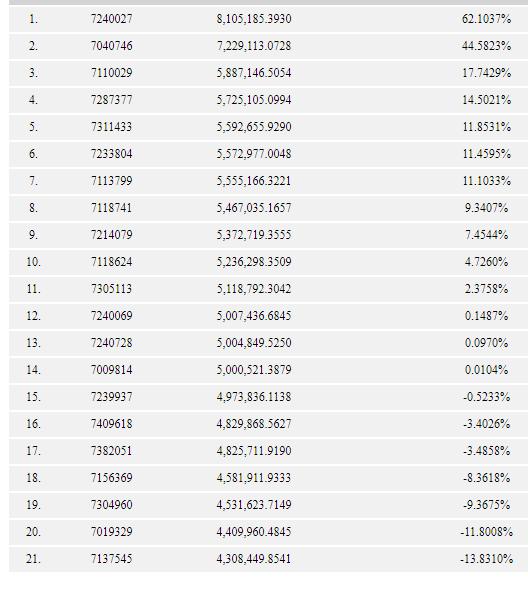Screen dimensions: 528x597
Task: Click the negative return -0.5233%
Action: [x=487, y=397]
